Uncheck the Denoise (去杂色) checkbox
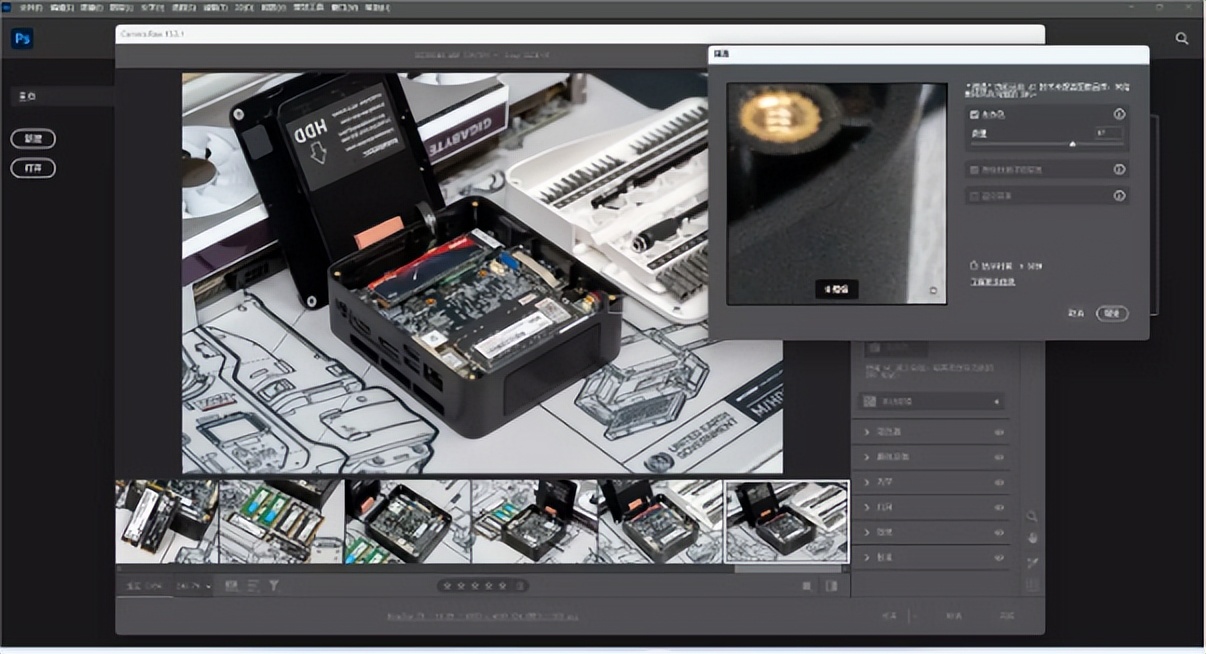1206x654 pixels. 975,115
